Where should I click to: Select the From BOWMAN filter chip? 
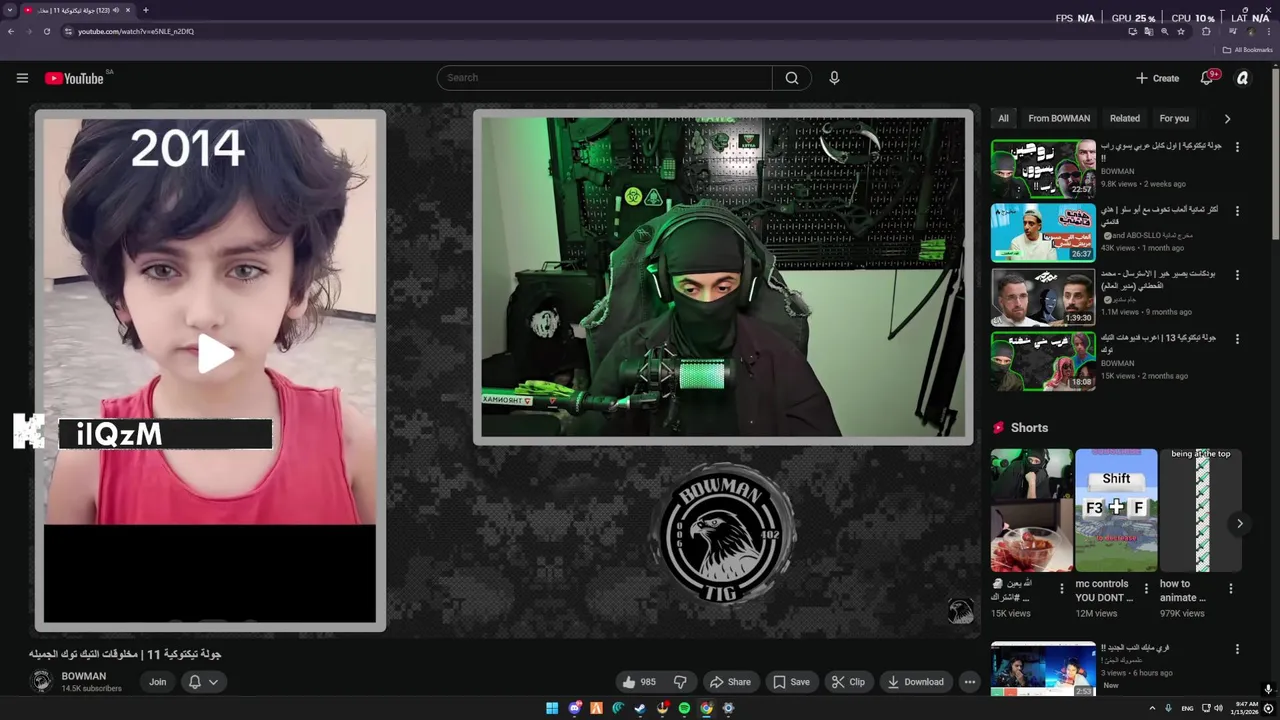click(1059, 118)
